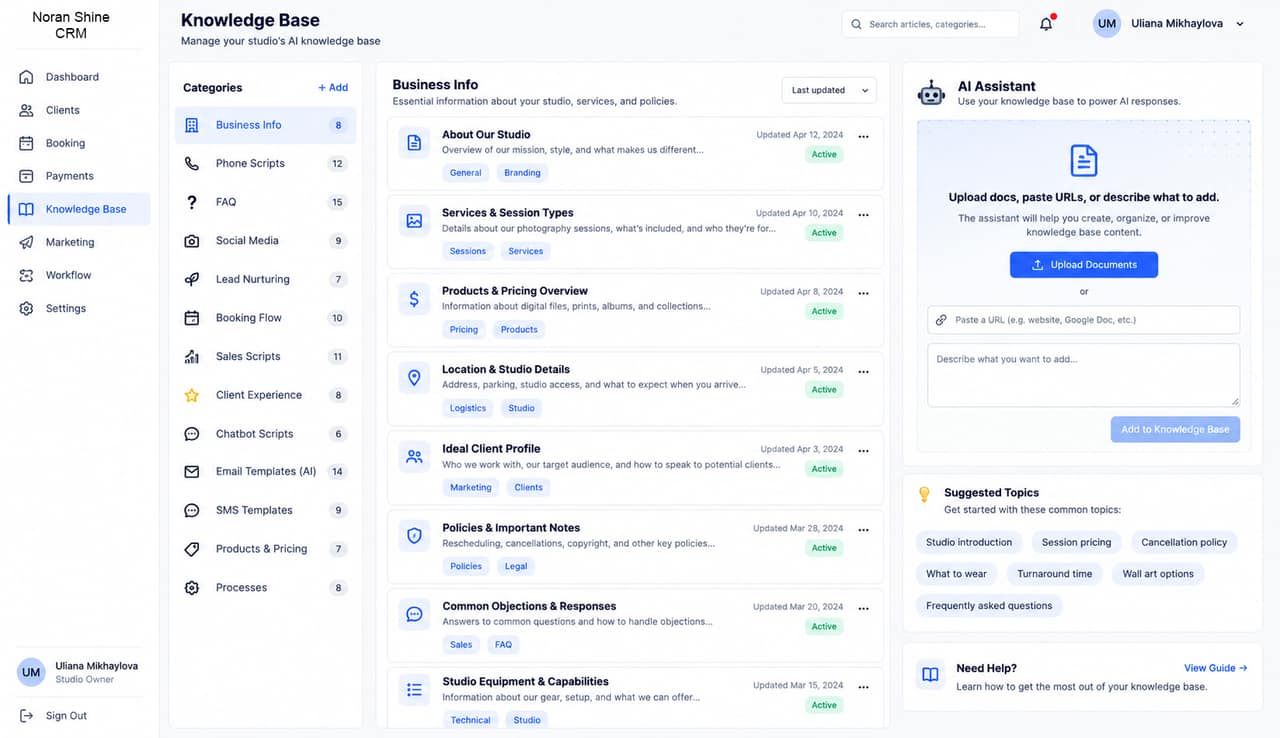This screenshot has width=1280, height=738.
Task: Click the Paste a URL input field
Action: point(1084,320)
